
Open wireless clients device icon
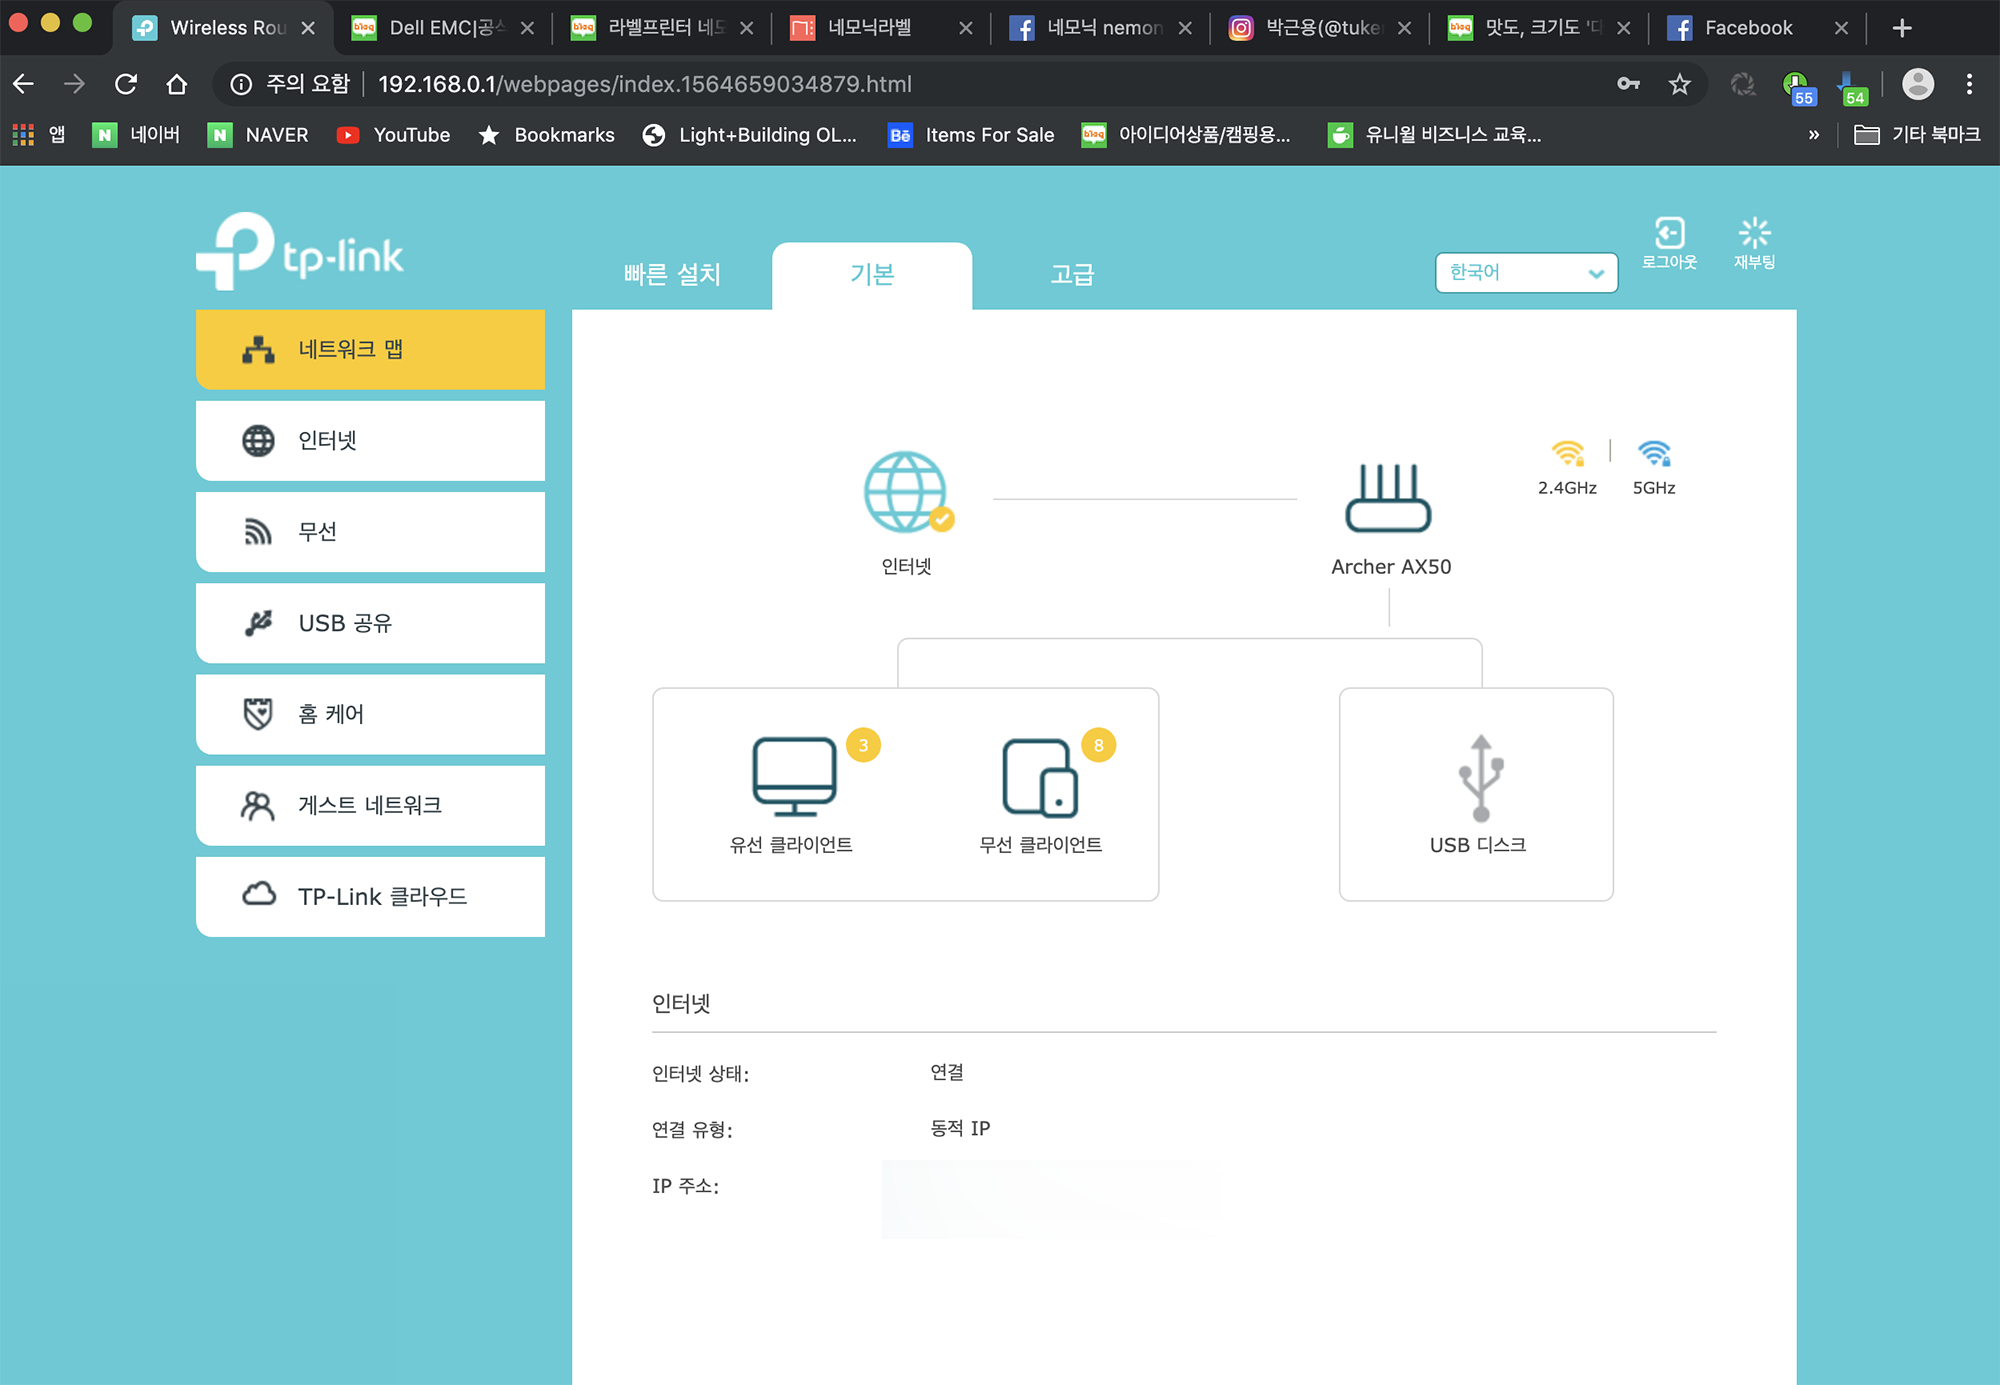coord(1040,777)
